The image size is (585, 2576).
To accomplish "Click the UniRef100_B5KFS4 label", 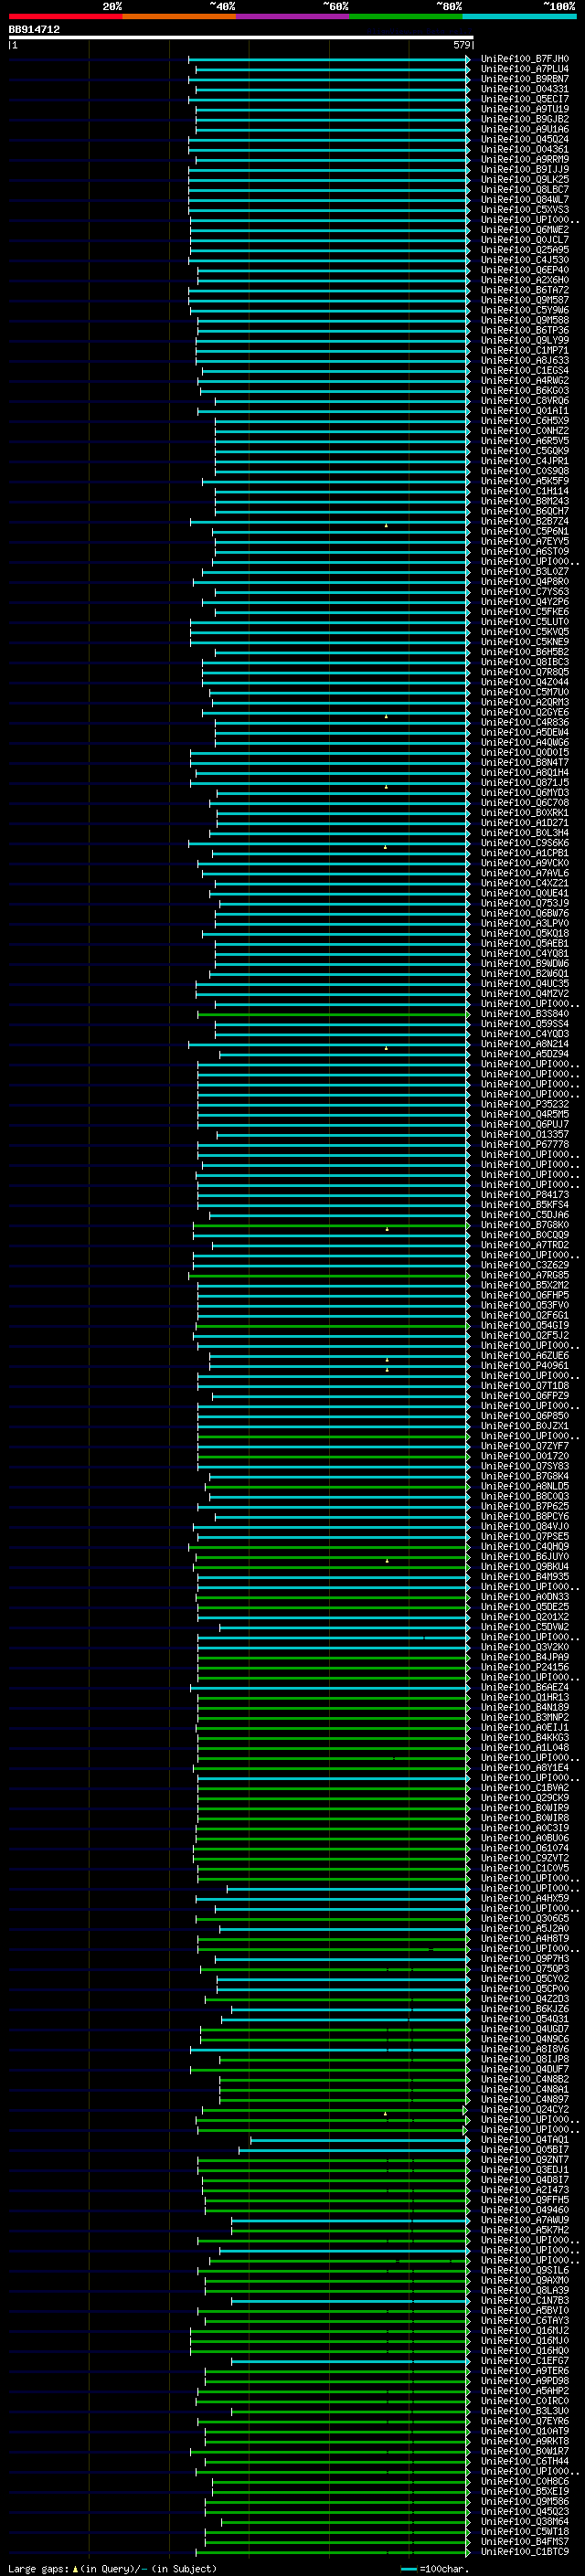I will coord(524,1205).
